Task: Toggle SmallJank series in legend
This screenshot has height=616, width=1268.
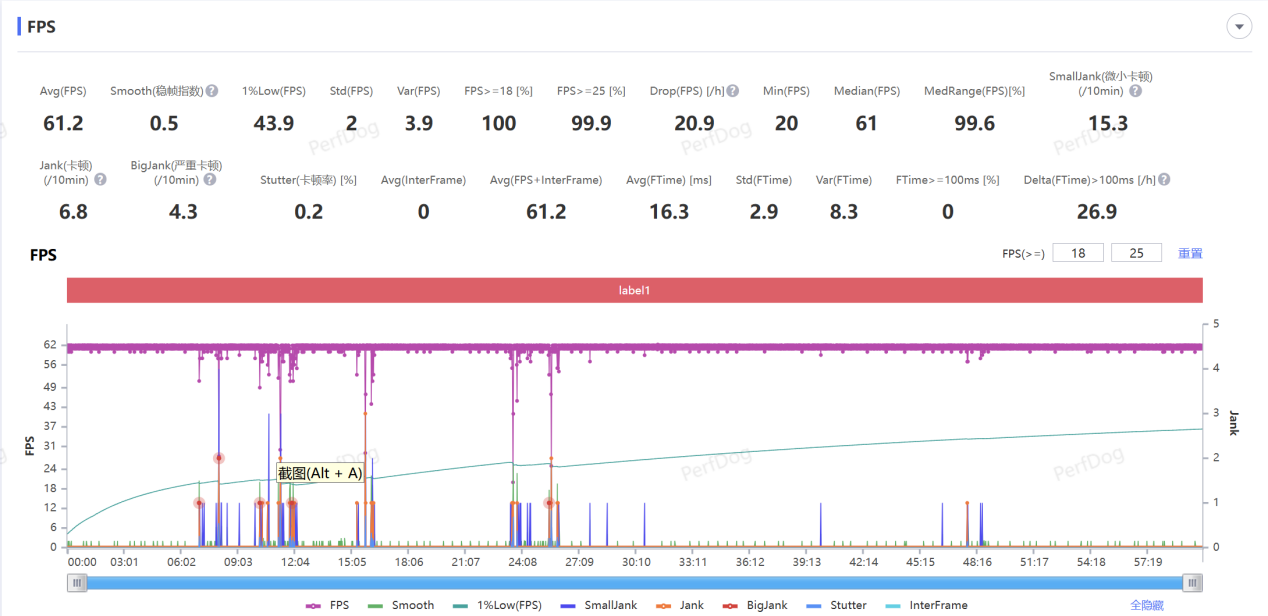Action: point(599,605)
